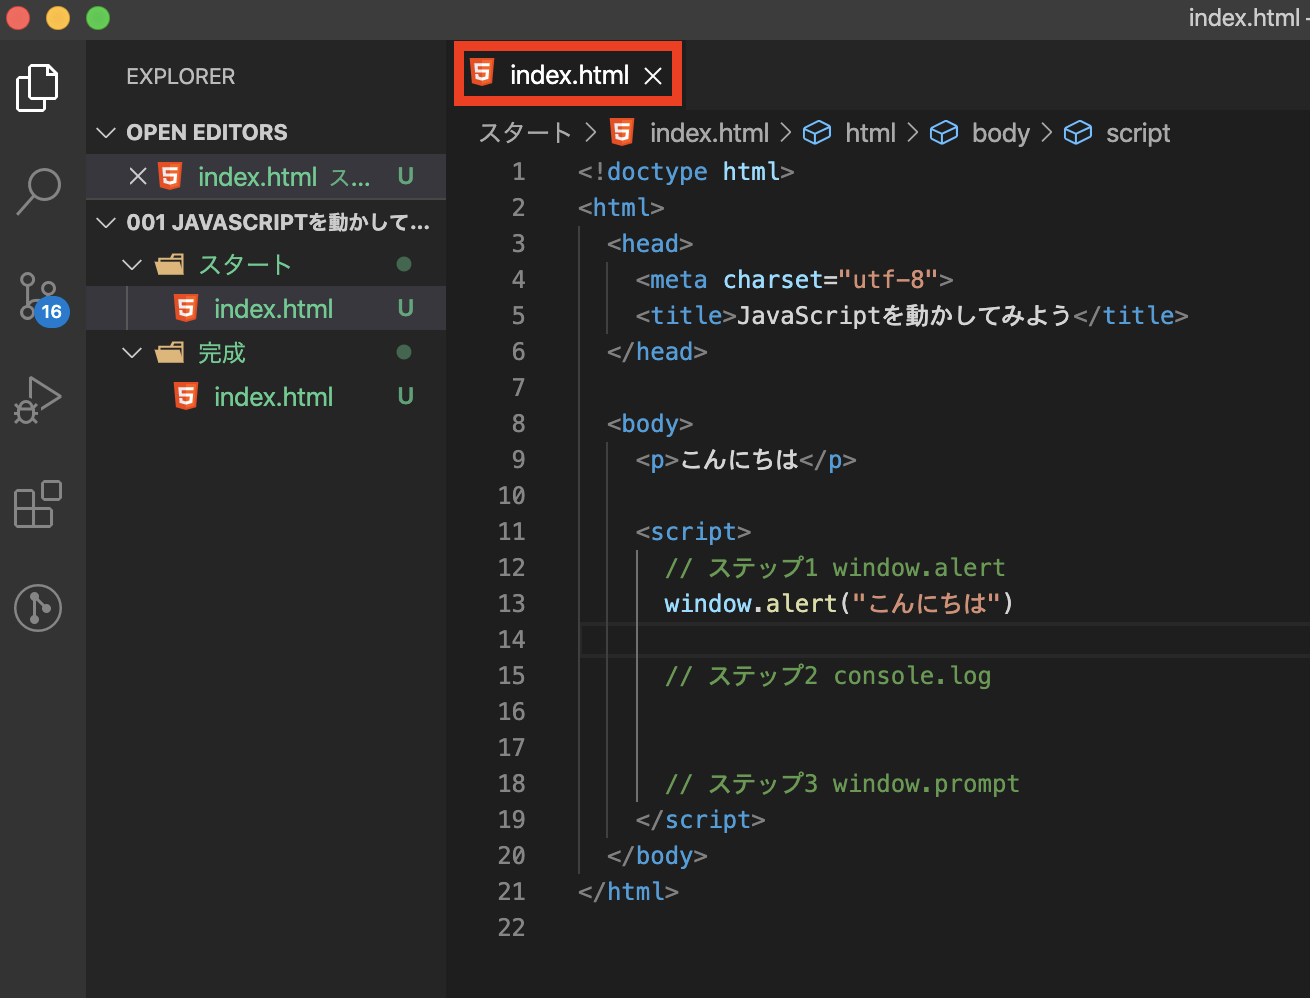Click the closing </html> tag line
The width and height of the screenshot is (1310, 998).
coord(628,892)
